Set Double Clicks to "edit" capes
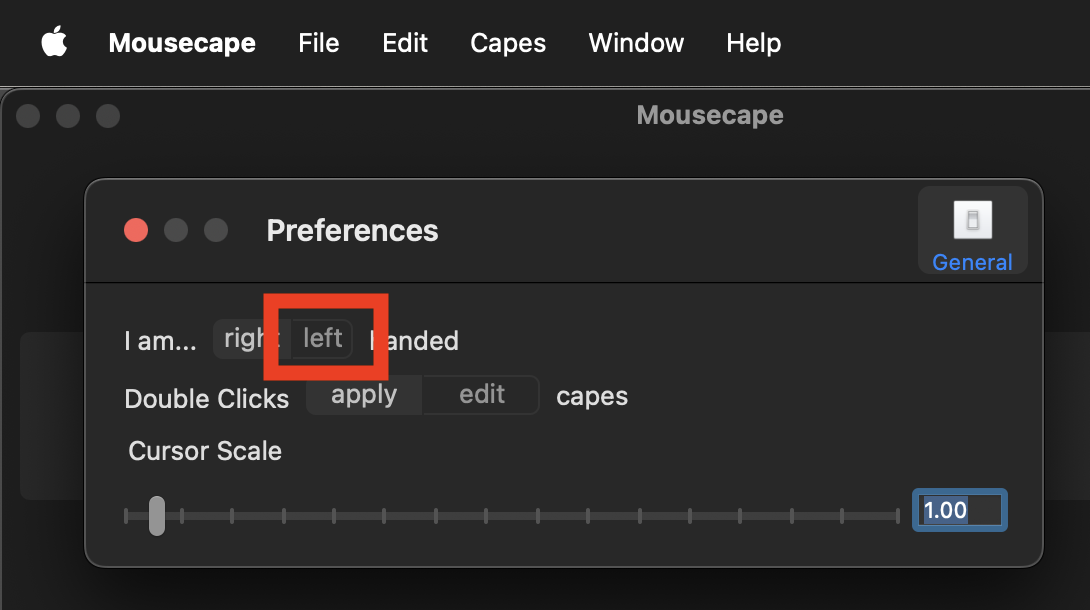 pyautogui.click(x=482, y=395)
